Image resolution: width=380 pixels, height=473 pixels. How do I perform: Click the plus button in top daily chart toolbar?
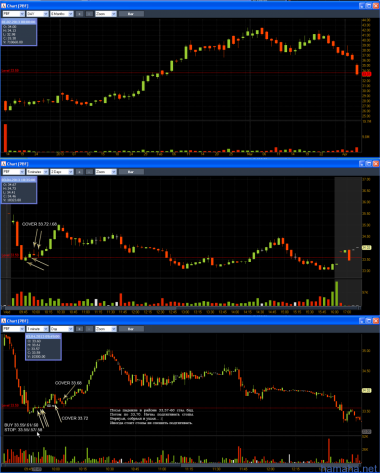click(x=79, y=14)
